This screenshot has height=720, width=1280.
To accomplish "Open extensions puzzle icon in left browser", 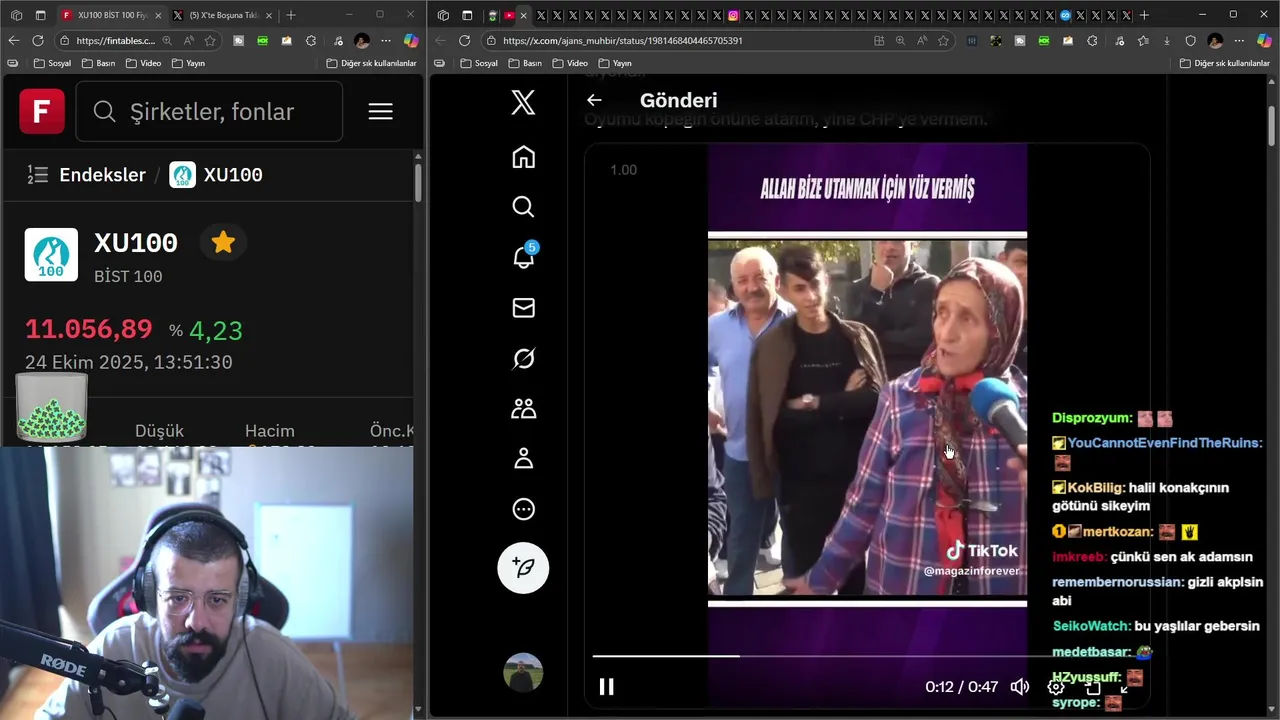I will pyautogui.click(x=311, y=40).
